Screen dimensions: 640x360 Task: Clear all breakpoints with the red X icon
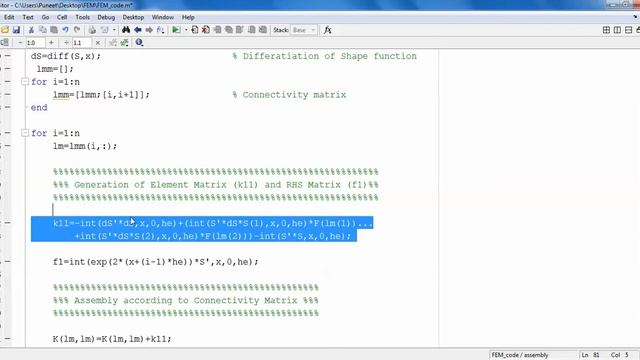[206, 30]
